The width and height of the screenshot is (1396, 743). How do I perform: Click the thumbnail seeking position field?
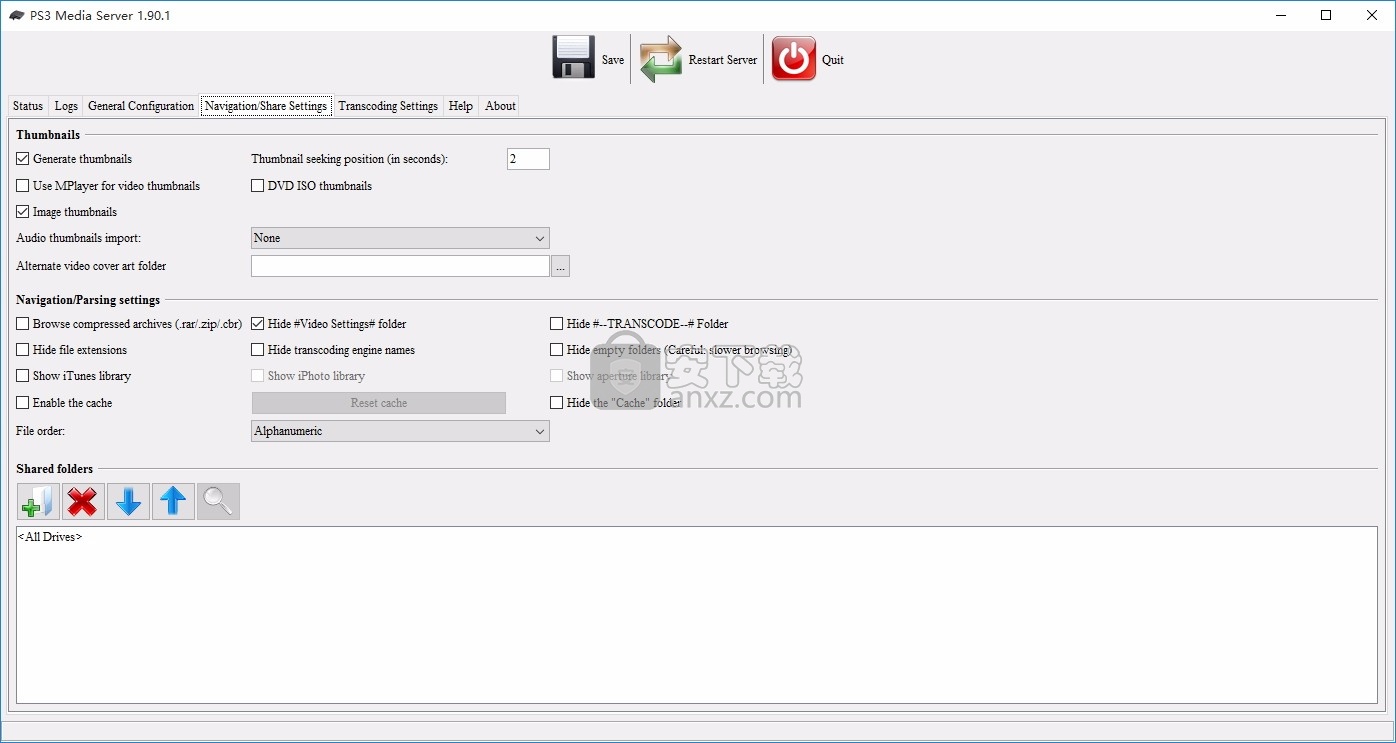(x=528, y=159)
